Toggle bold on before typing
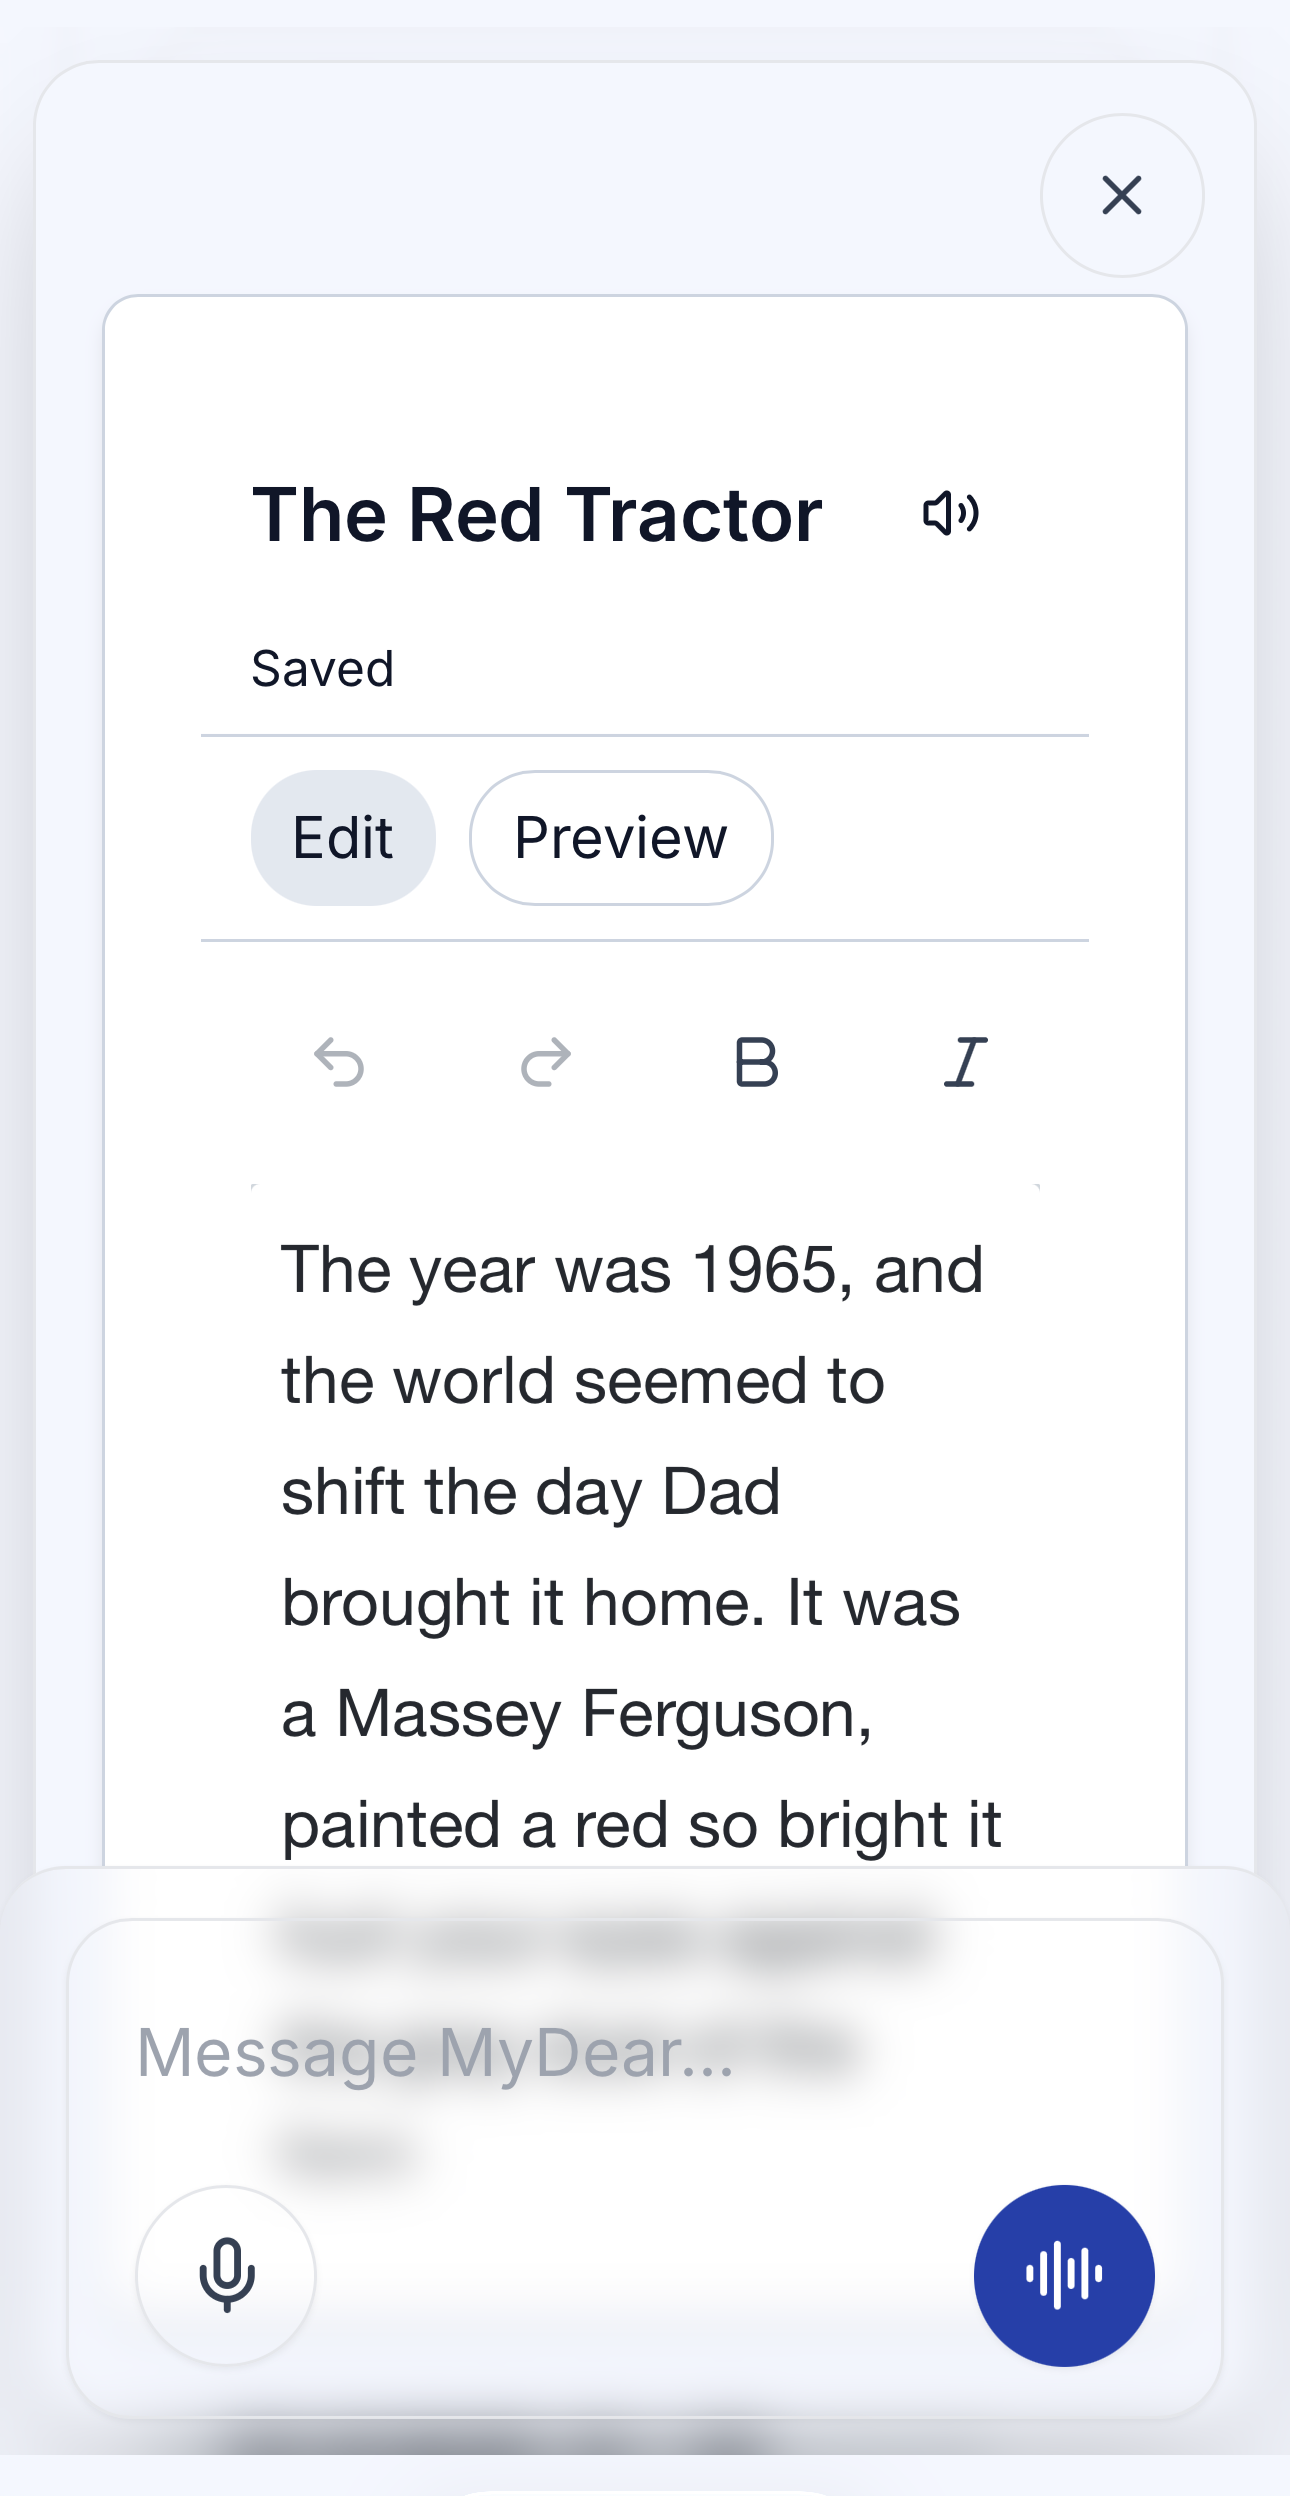1290x2496 pixels. (755, 1062)
